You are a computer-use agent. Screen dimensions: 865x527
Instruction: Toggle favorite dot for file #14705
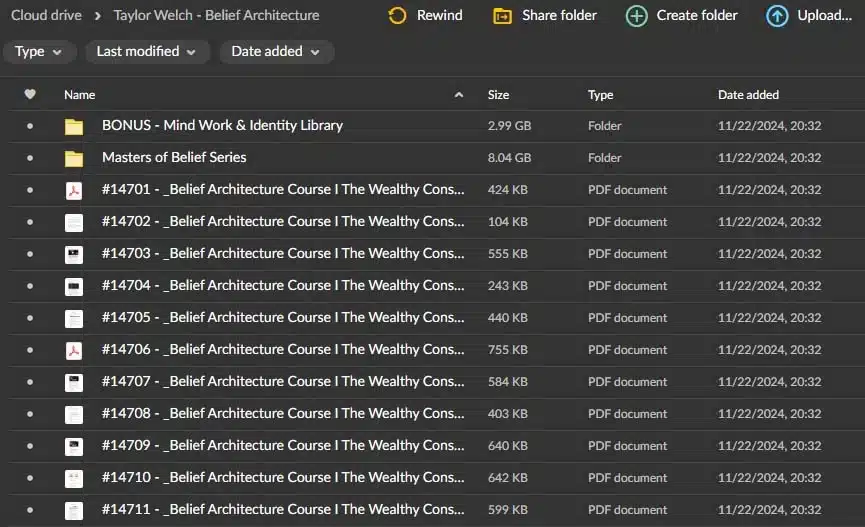(30, 318)
